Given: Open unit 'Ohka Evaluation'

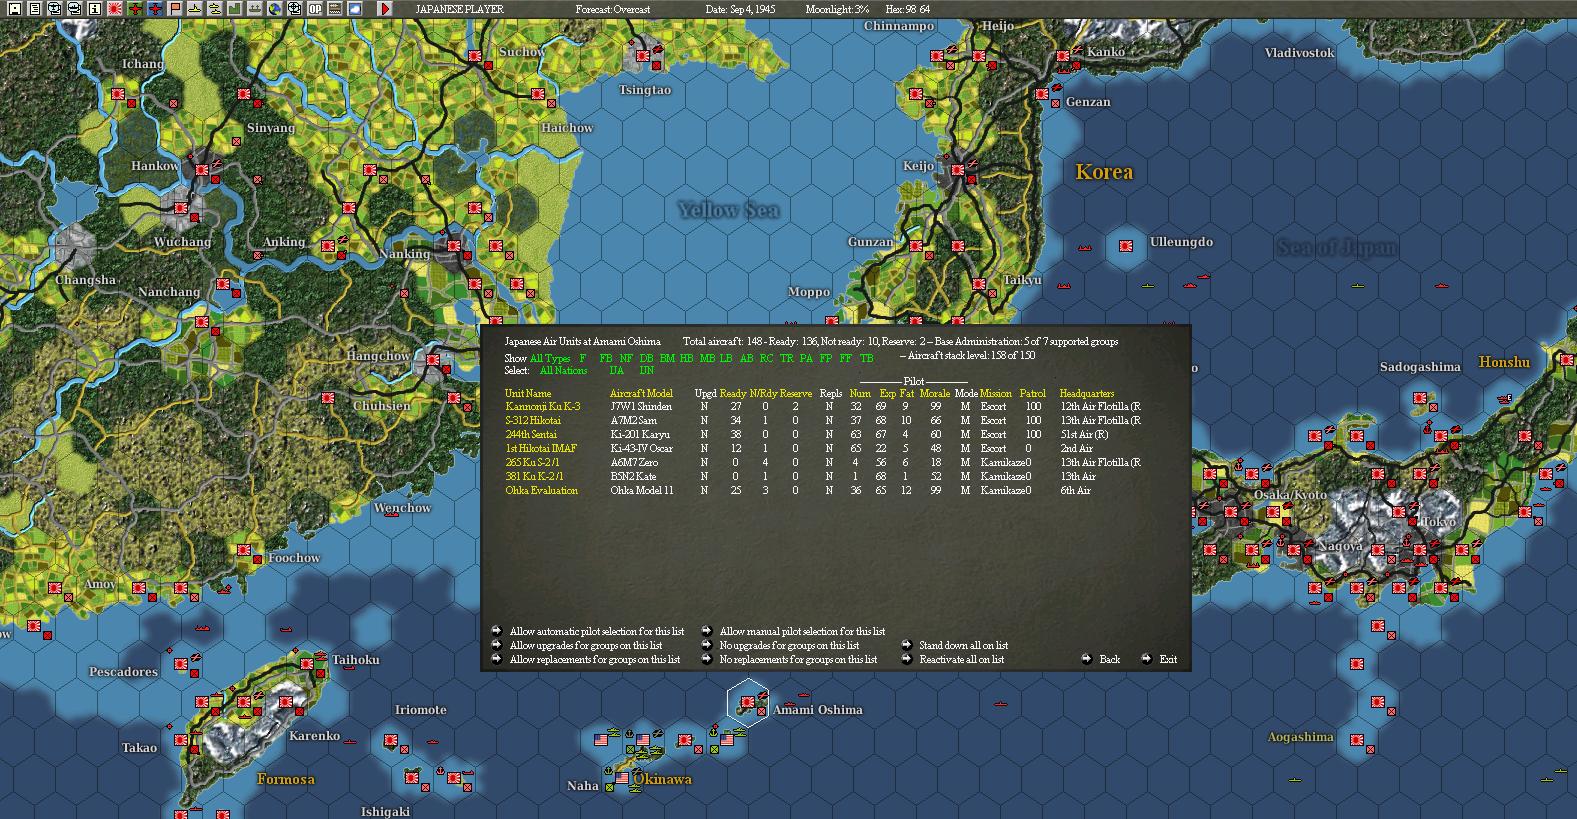Looking at the screenshot, I should (542, 491).
